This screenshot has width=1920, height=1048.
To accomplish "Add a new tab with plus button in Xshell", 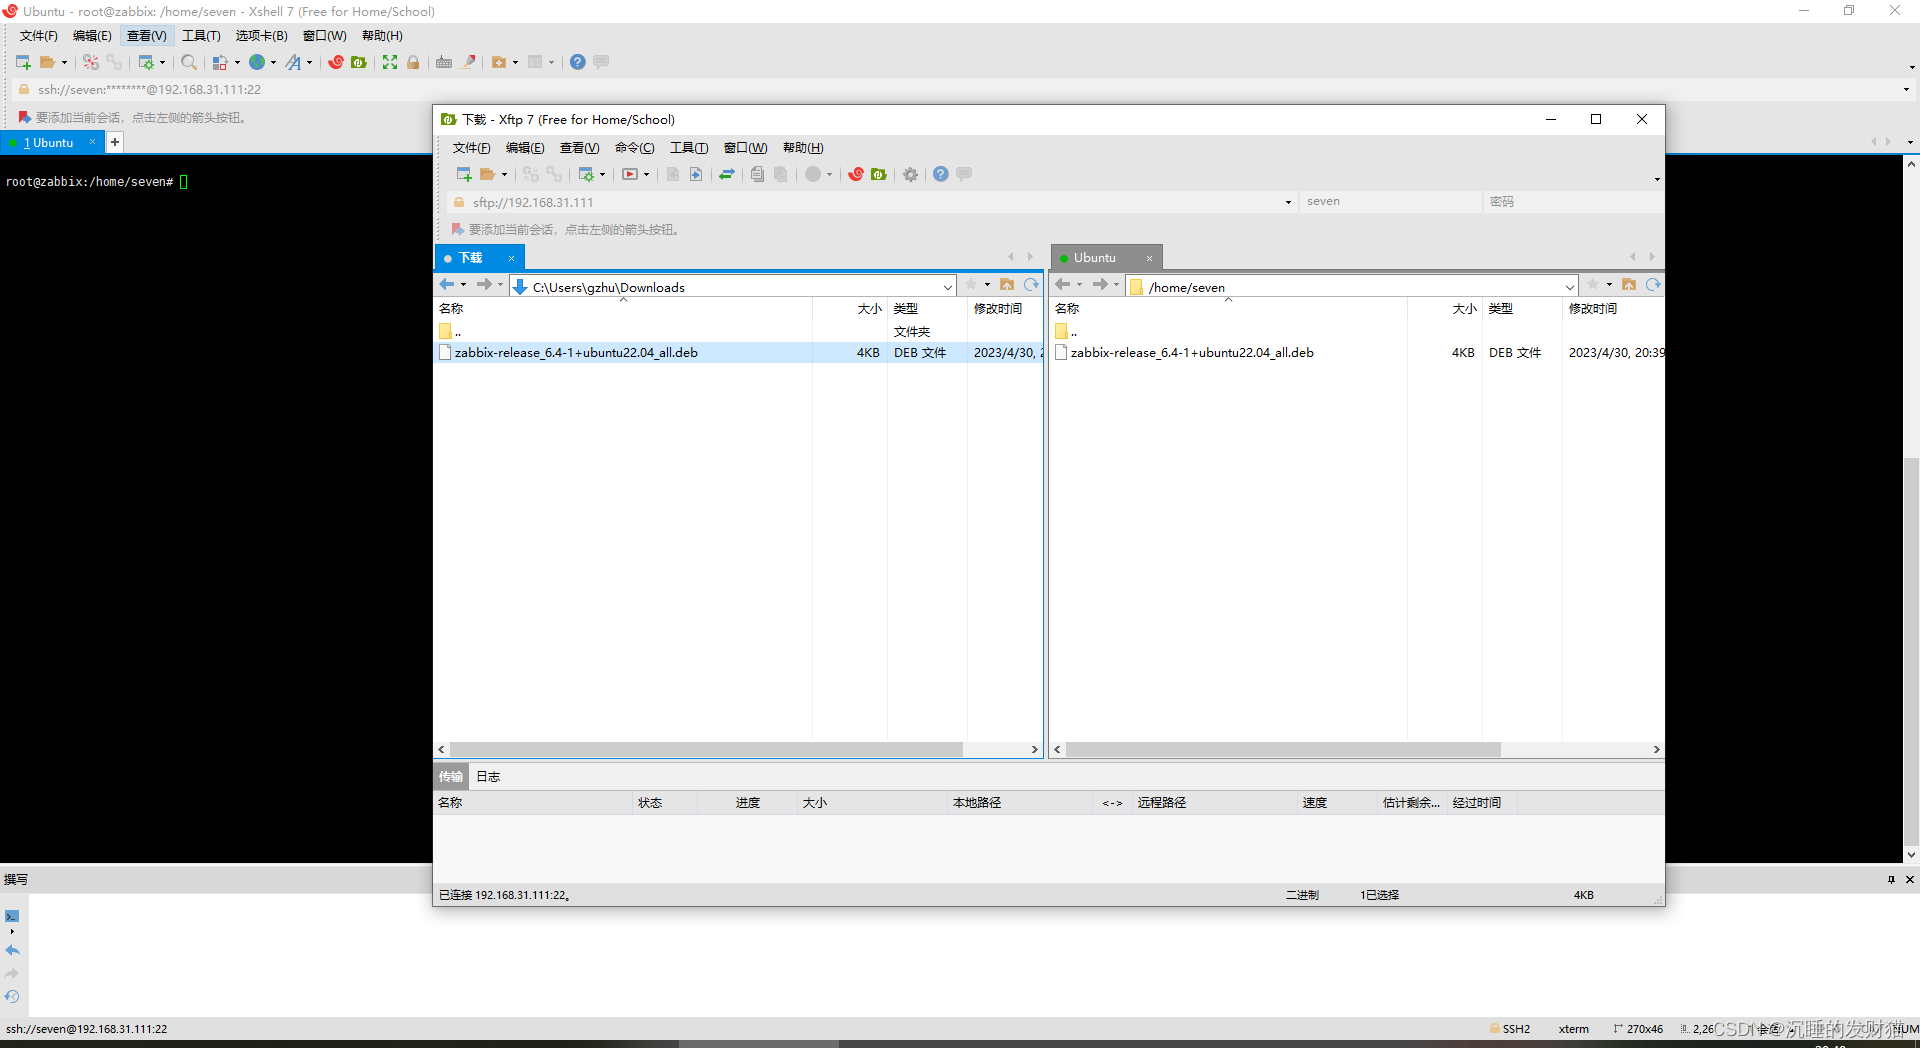I will pos(115,143).
